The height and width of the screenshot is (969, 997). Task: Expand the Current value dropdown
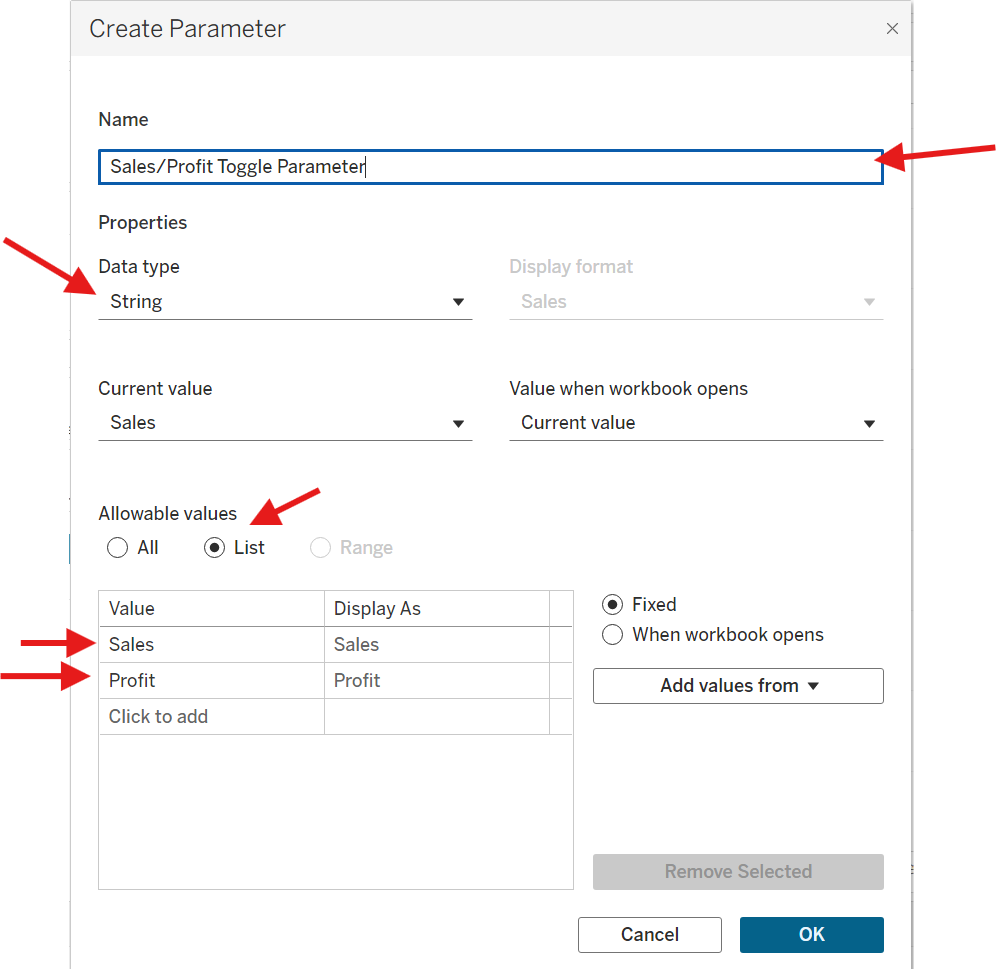click(x=285, y=423)
